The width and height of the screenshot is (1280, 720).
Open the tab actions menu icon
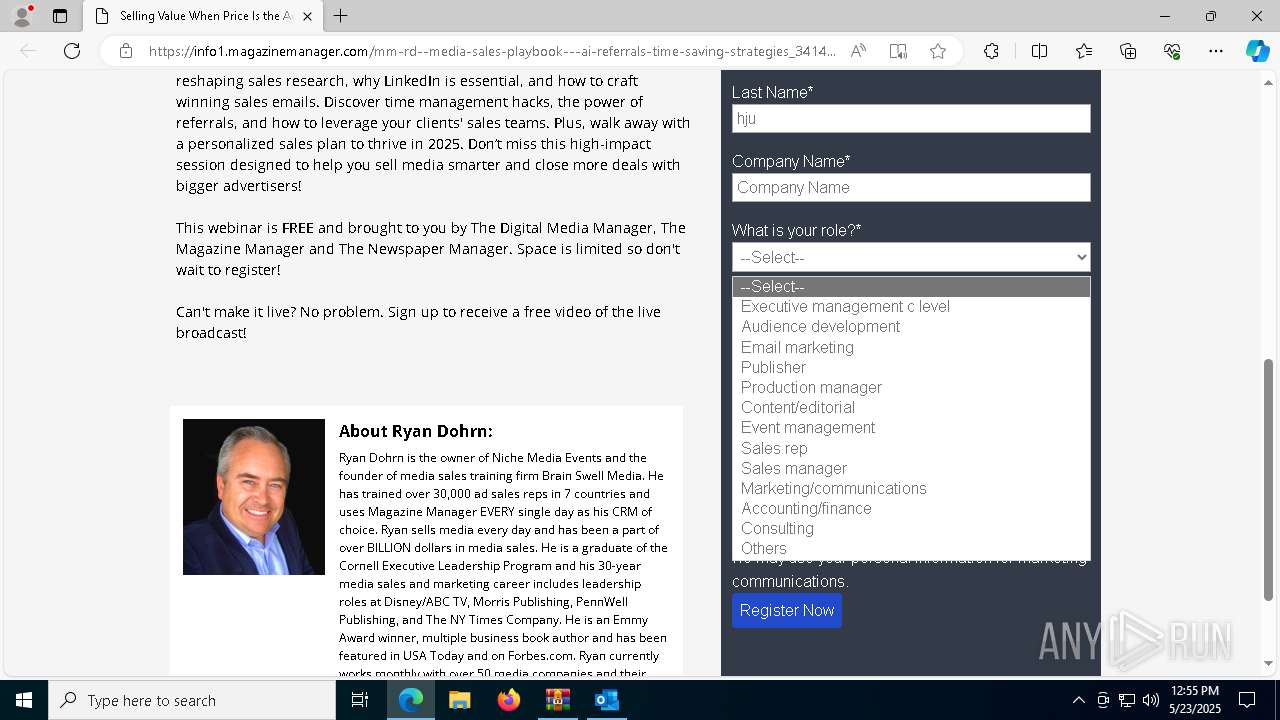(x=60, y=16)
